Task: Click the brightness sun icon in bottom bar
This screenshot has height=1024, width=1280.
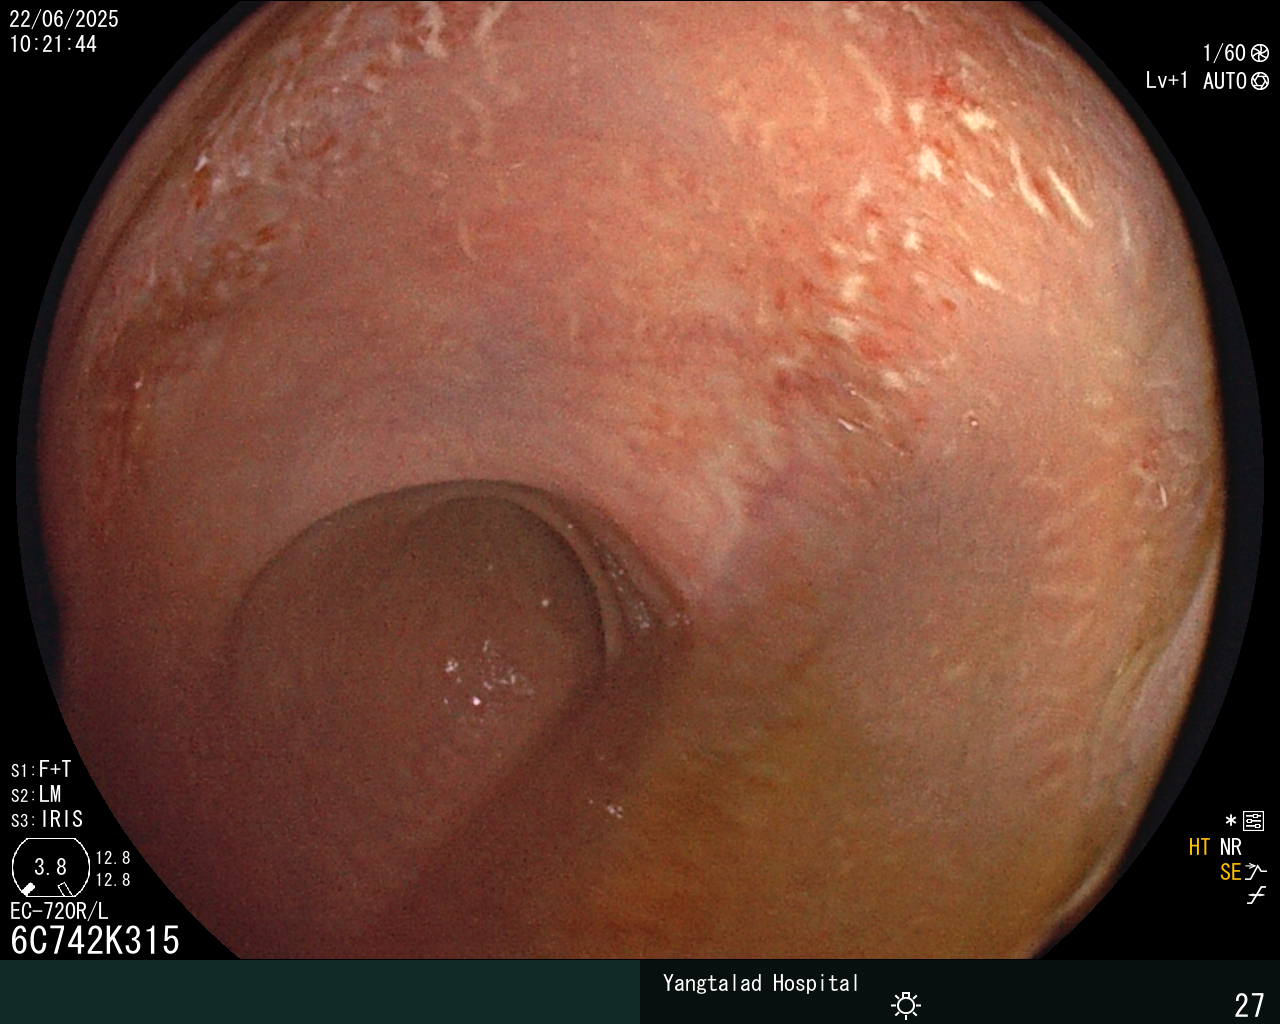Action: point(906,1004)
